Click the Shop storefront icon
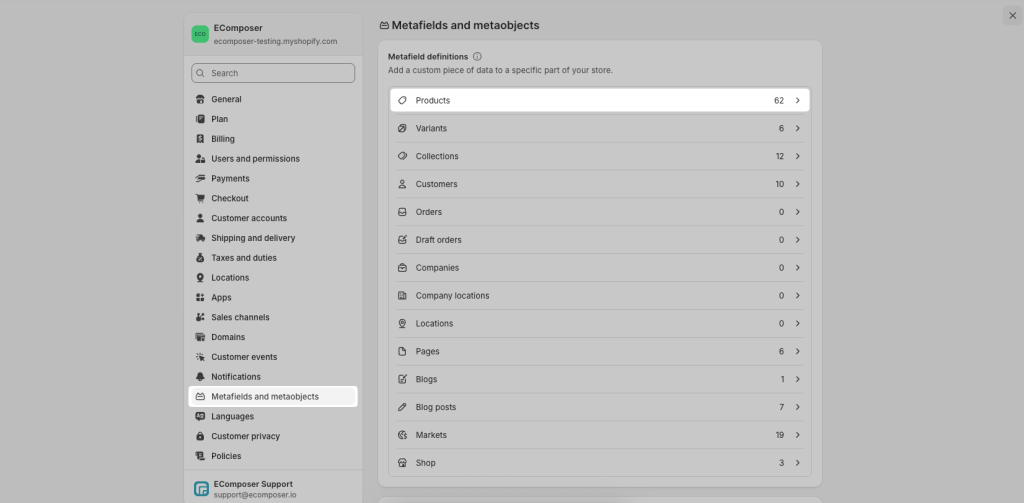The height and width of the screenshot is (503, 1024). point(402,463)
